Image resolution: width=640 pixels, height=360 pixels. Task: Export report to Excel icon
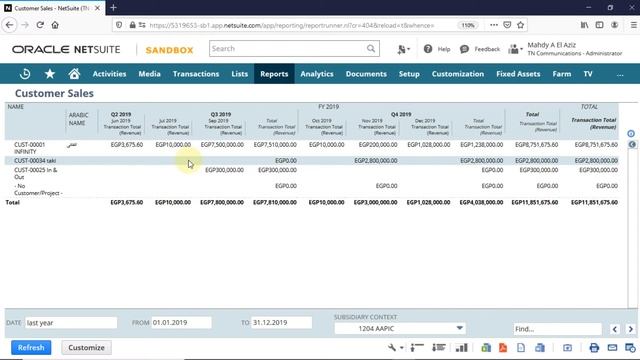coord(486,348)
